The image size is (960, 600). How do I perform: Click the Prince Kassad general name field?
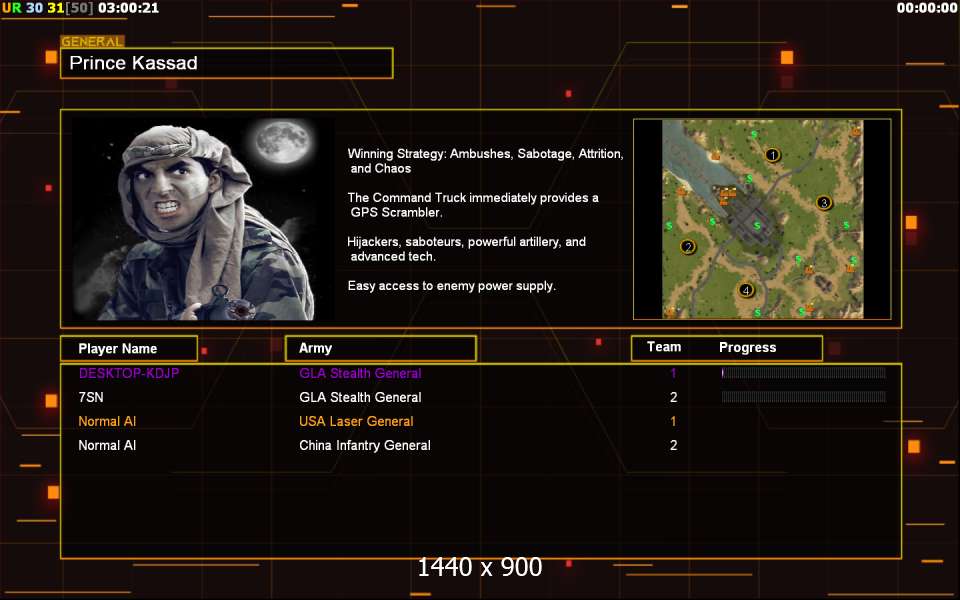(227, 63)
